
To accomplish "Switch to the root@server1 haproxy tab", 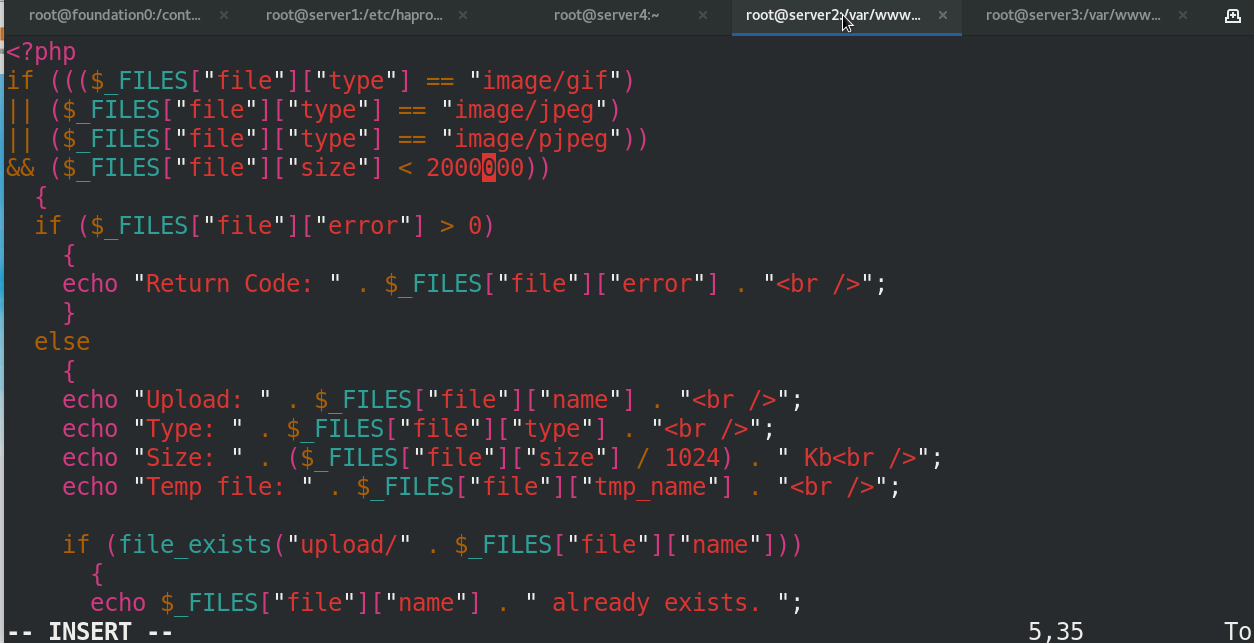I will pos(352,16).
